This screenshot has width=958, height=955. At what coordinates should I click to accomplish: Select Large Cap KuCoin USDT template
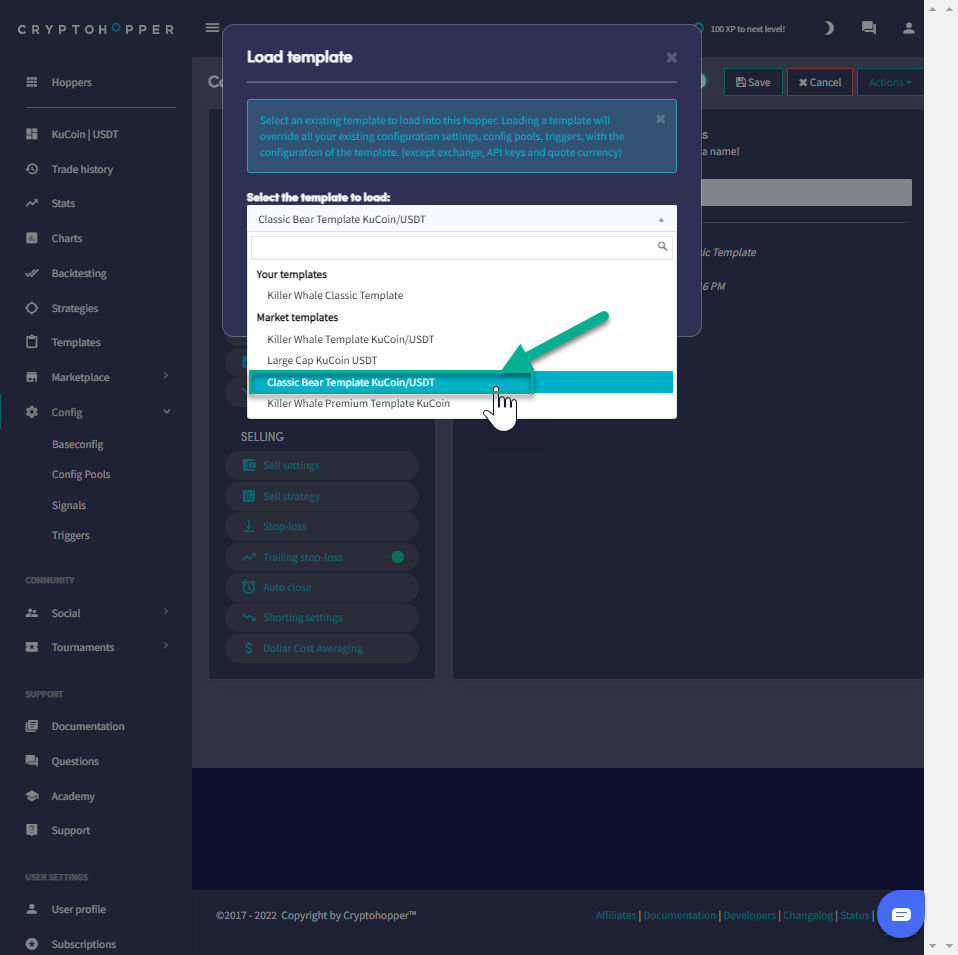(322, 360)
